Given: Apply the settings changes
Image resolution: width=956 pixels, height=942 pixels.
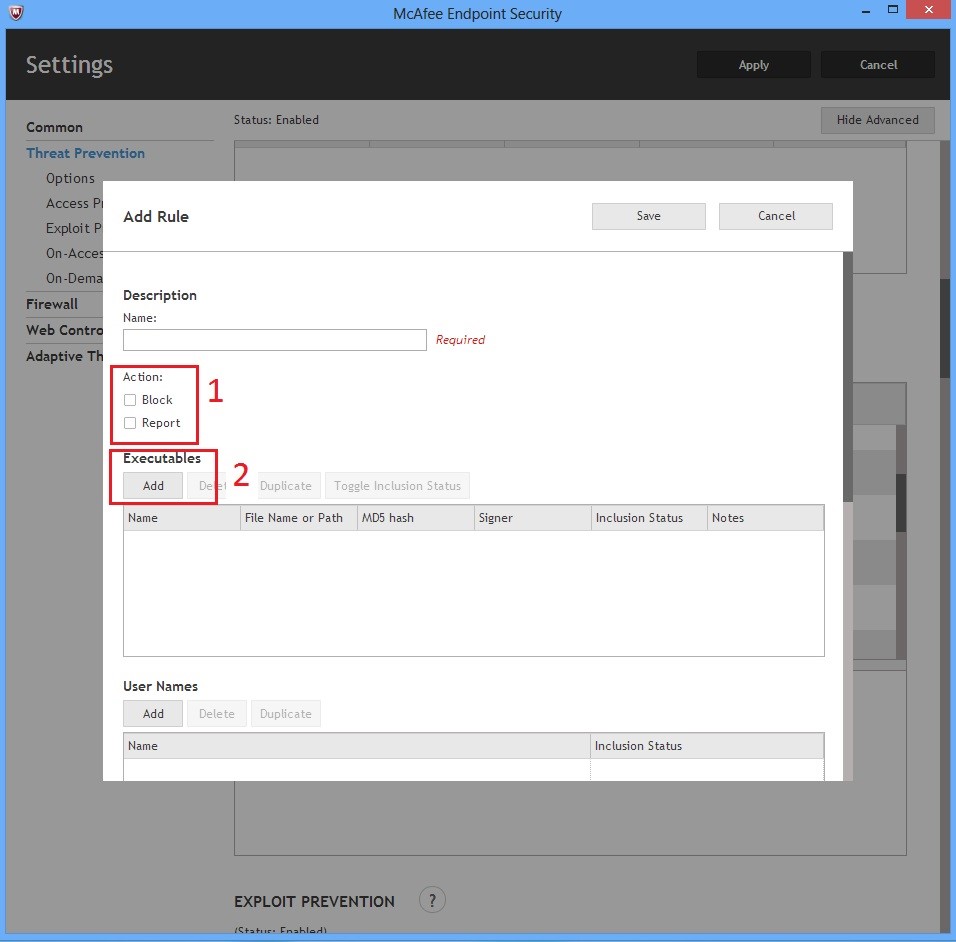Looking at the screenshot, I should pyautogui.click(x=753, y=65).
